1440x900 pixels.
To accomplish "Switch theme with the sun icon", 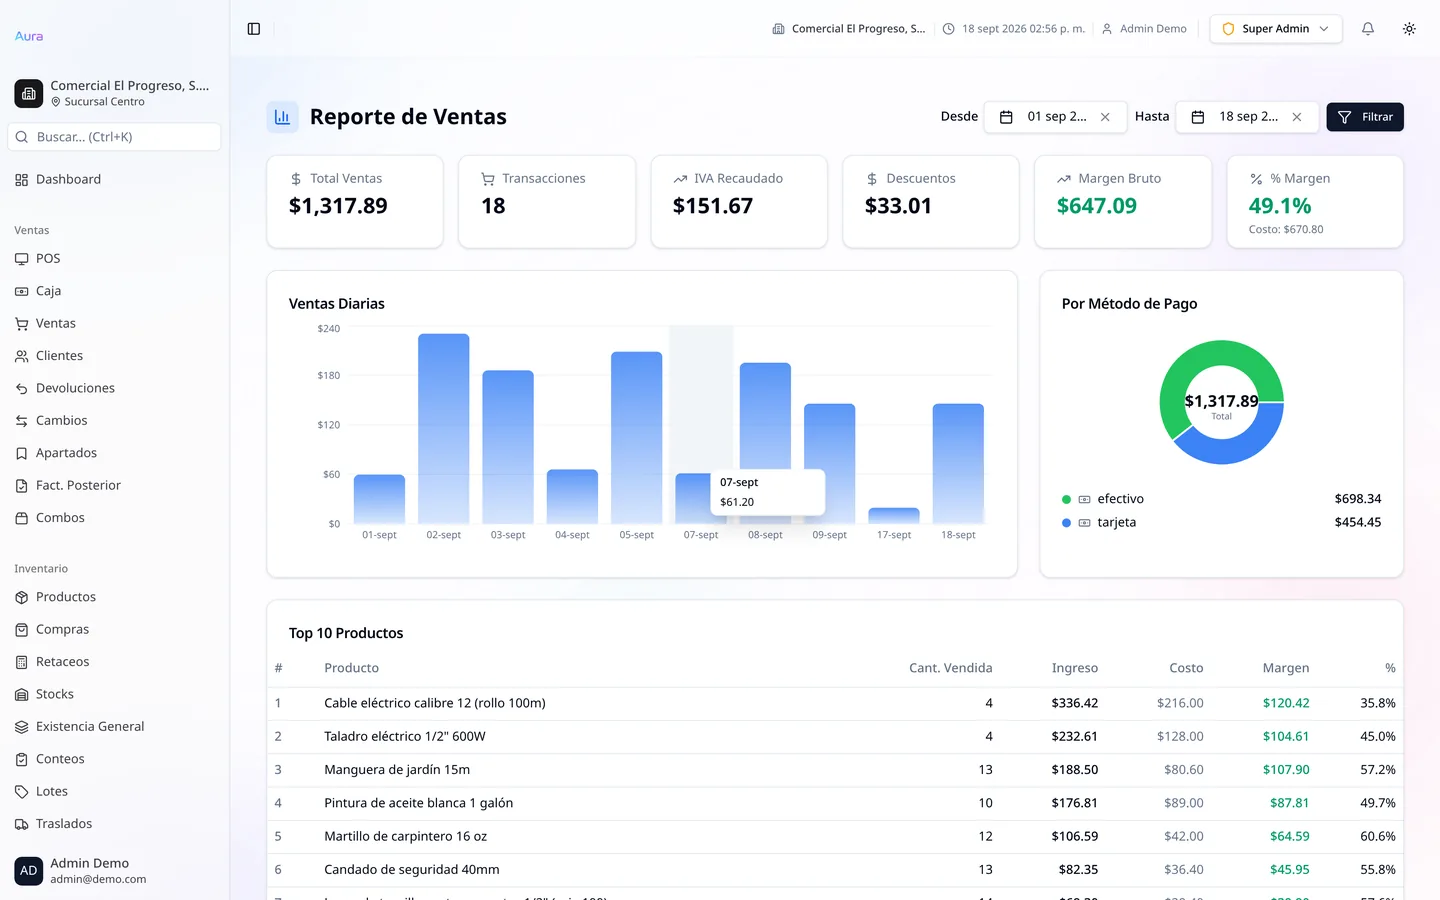I will [1409, 29].
